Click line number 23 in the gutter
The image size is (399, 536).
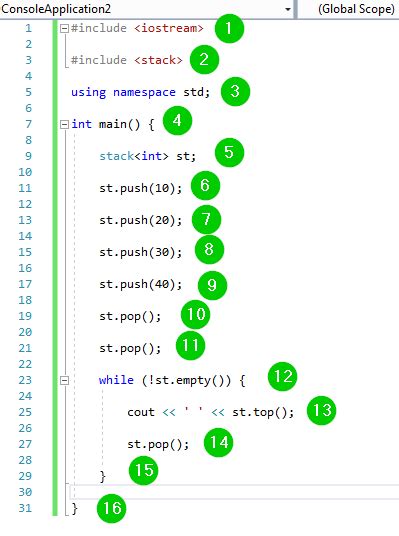tap(25, 380)
